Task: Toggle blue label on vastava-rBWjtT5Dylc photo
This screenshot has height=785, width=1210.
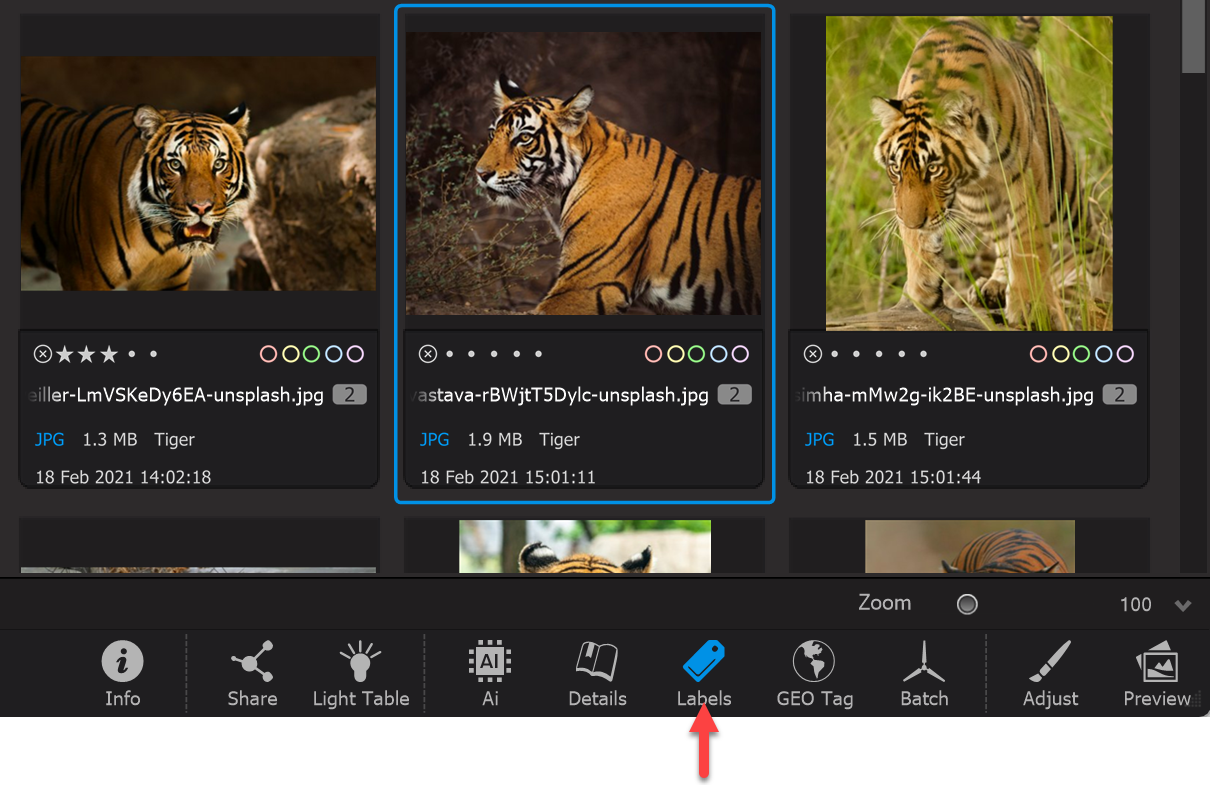Action: pyautogui.click(x=718, y=354)
